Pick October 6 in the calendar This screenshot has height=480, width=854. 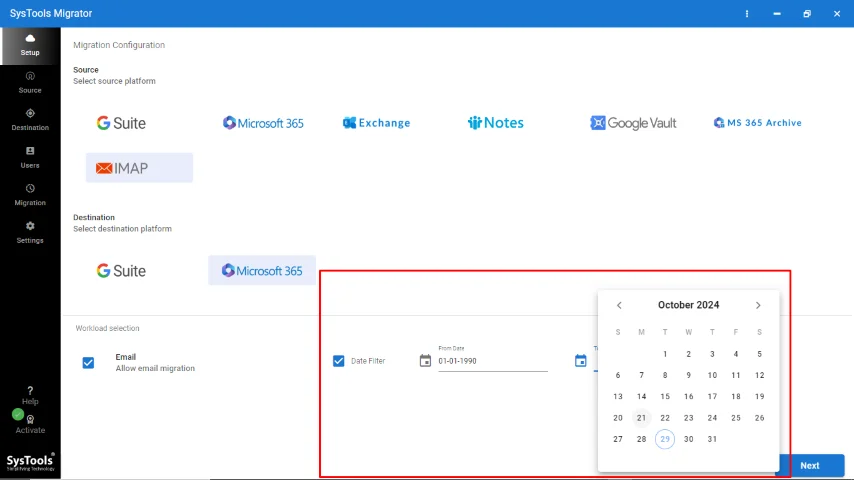pyautogui.click(x=618, y=375)
